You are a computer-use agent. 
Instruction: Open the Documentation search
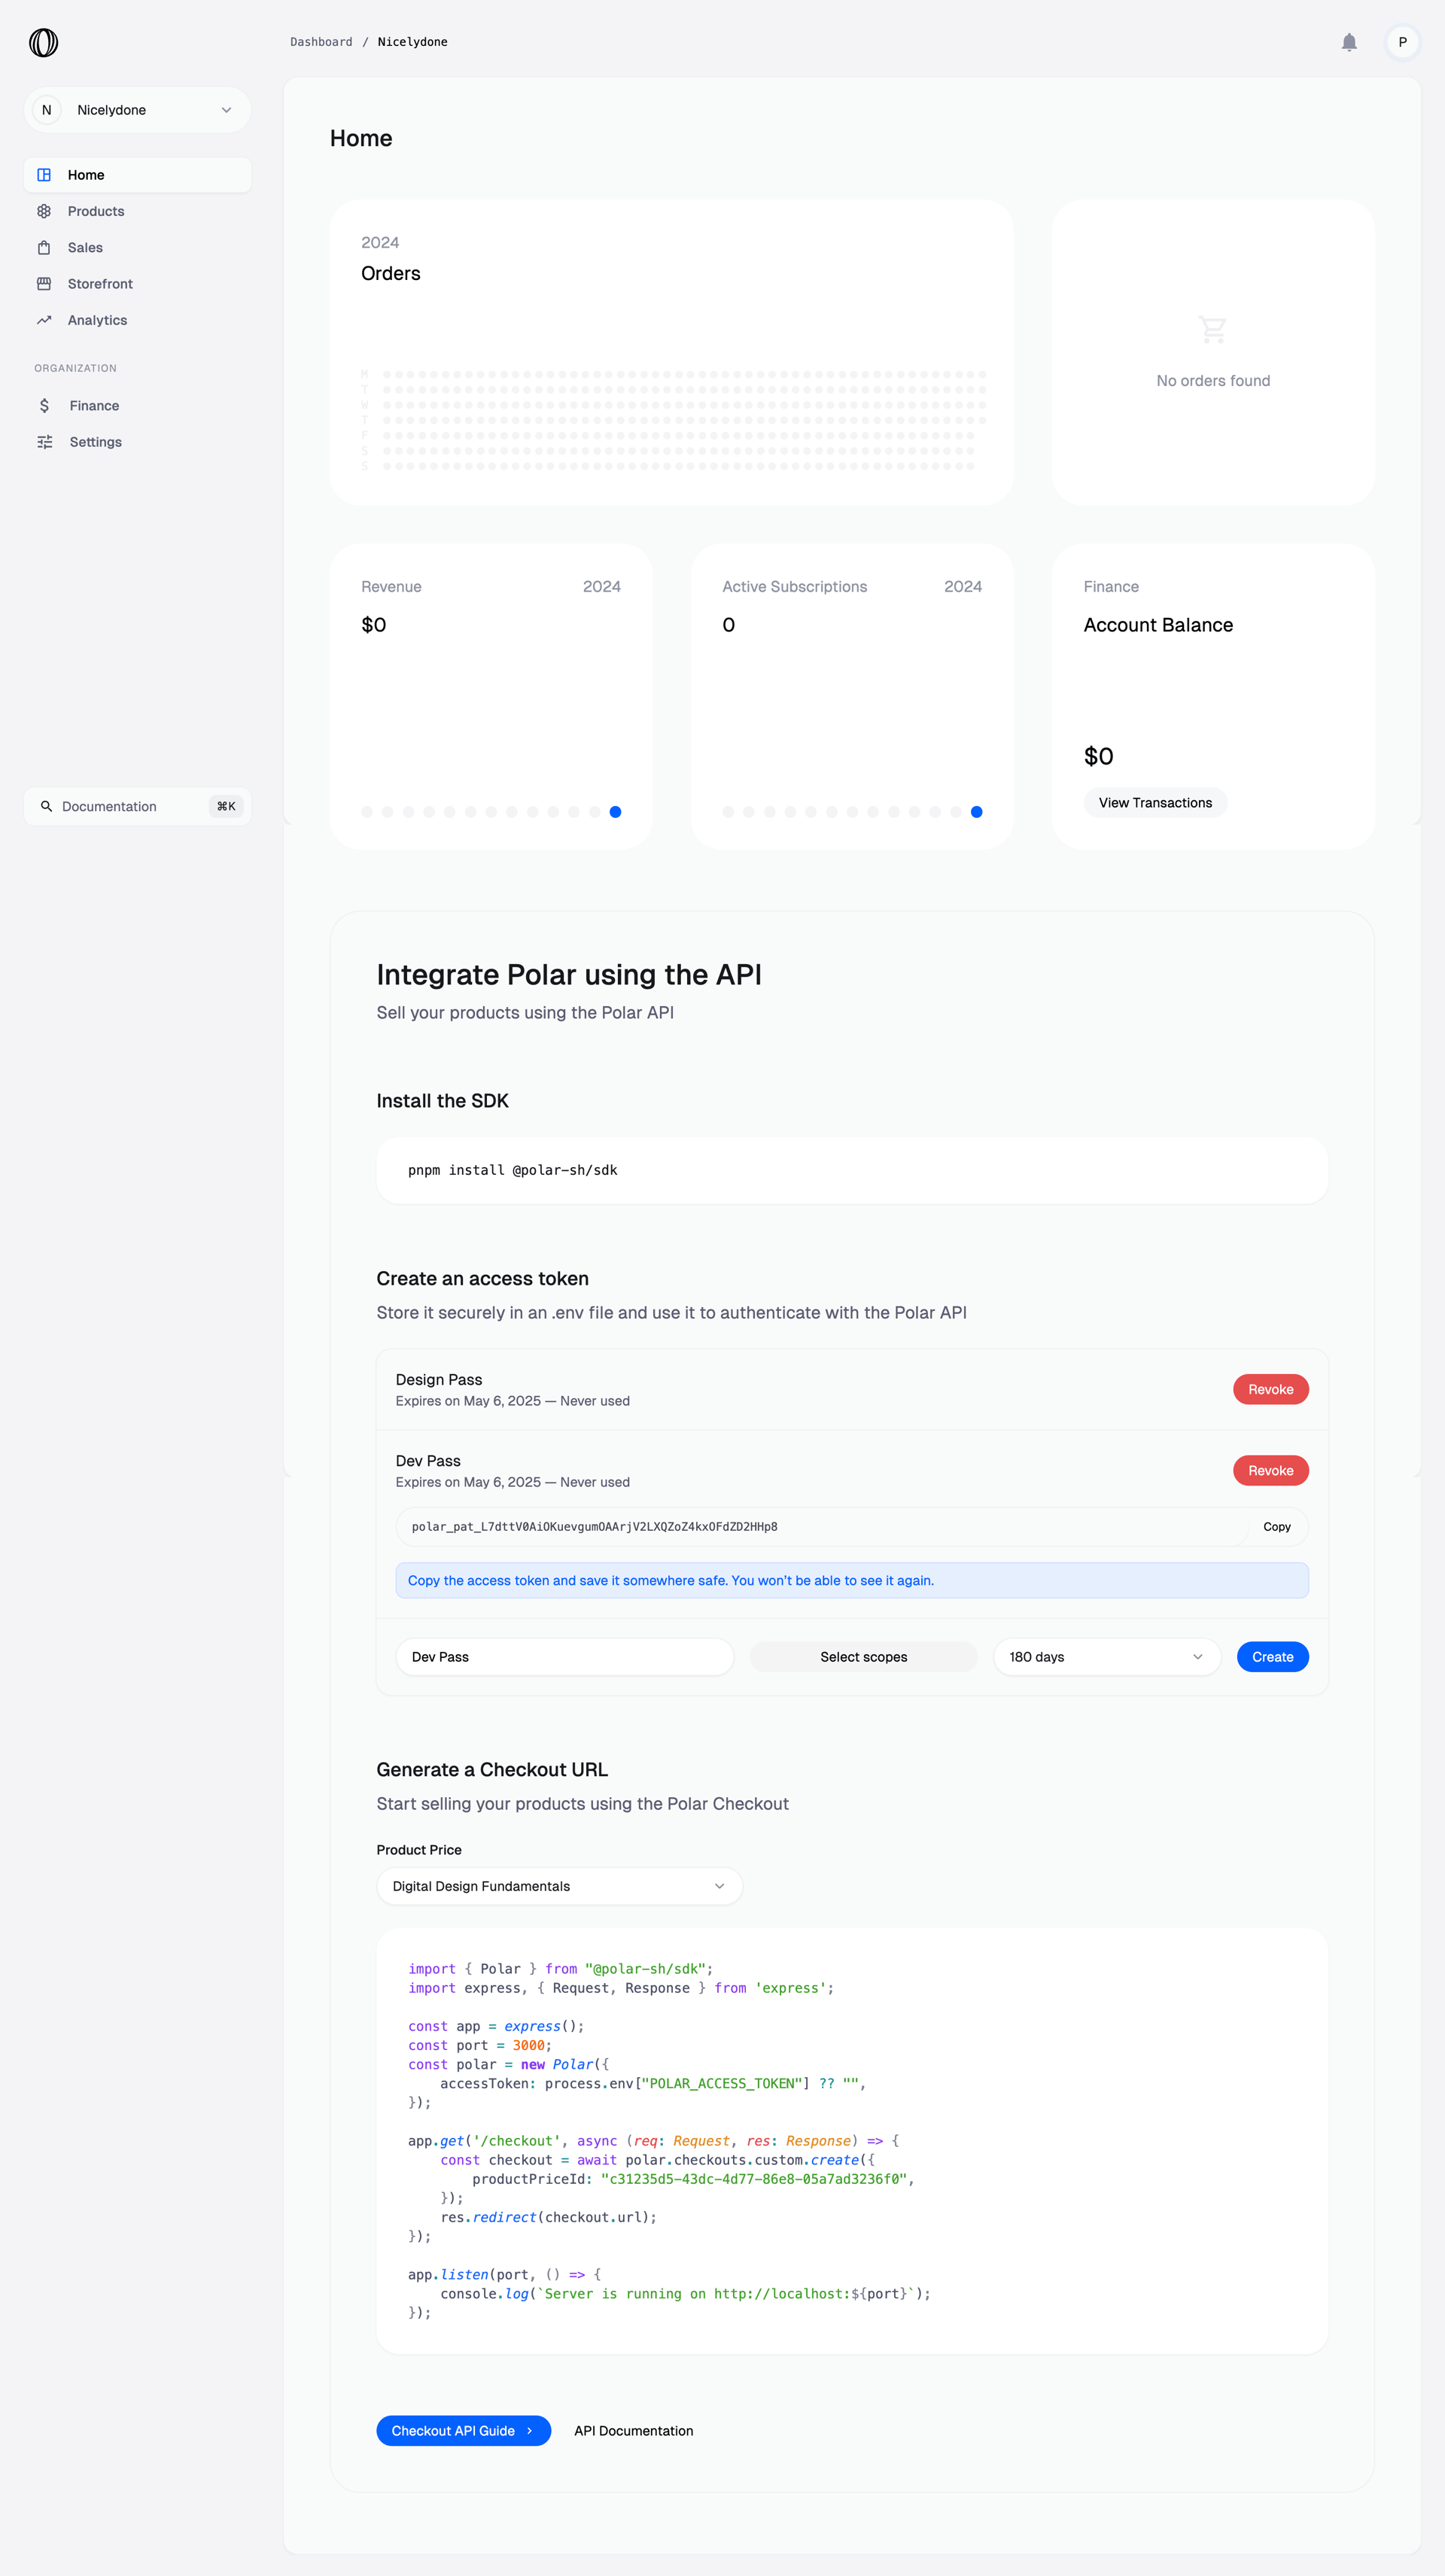pos(137,806)
